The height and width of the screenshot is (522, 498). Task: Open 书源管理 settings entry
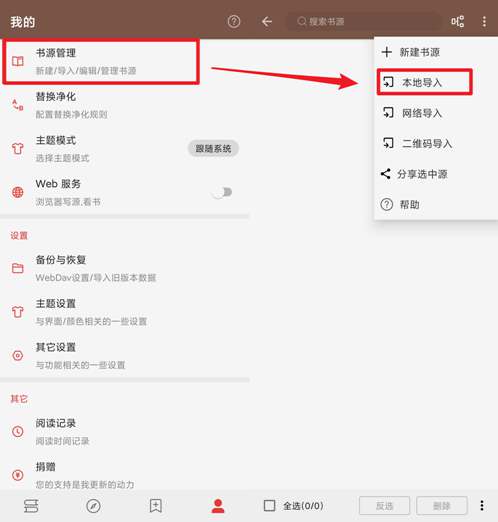[x=101, y=61]
